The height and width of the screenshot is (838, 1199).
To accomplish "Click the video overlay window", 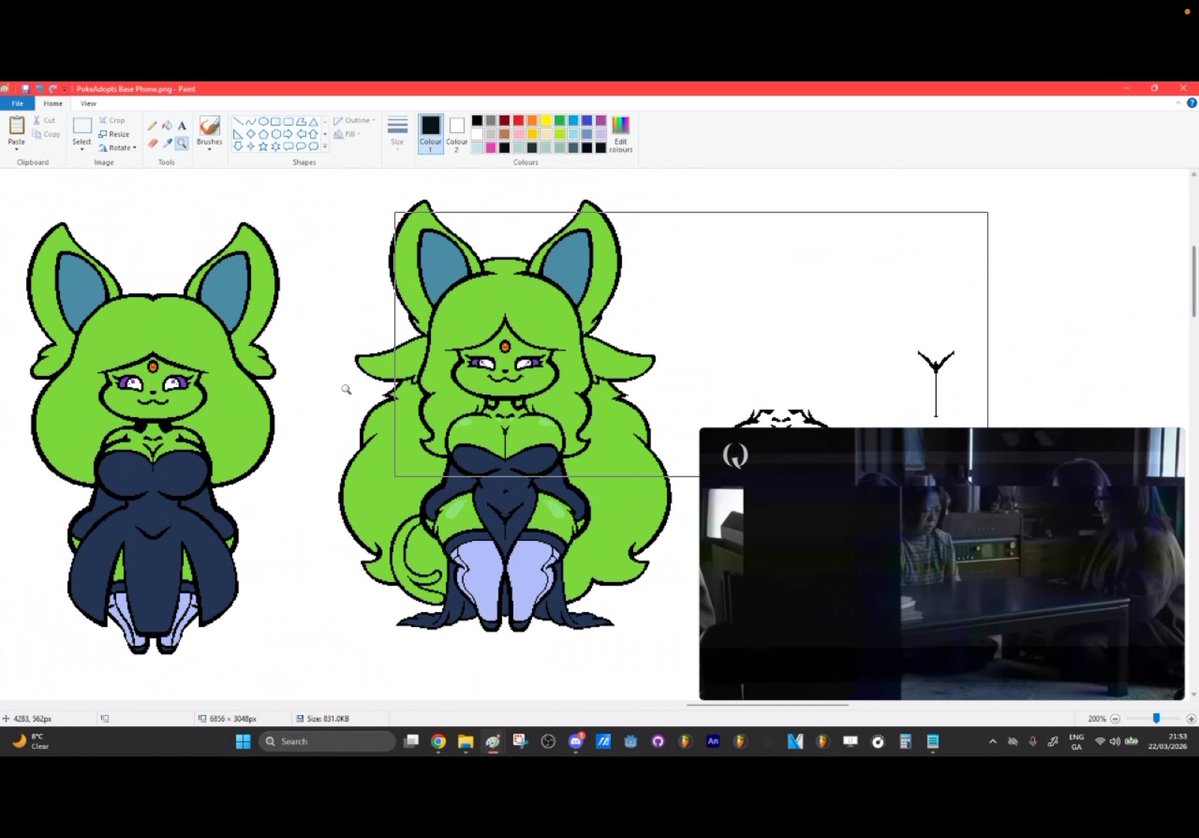I will 941,564.
